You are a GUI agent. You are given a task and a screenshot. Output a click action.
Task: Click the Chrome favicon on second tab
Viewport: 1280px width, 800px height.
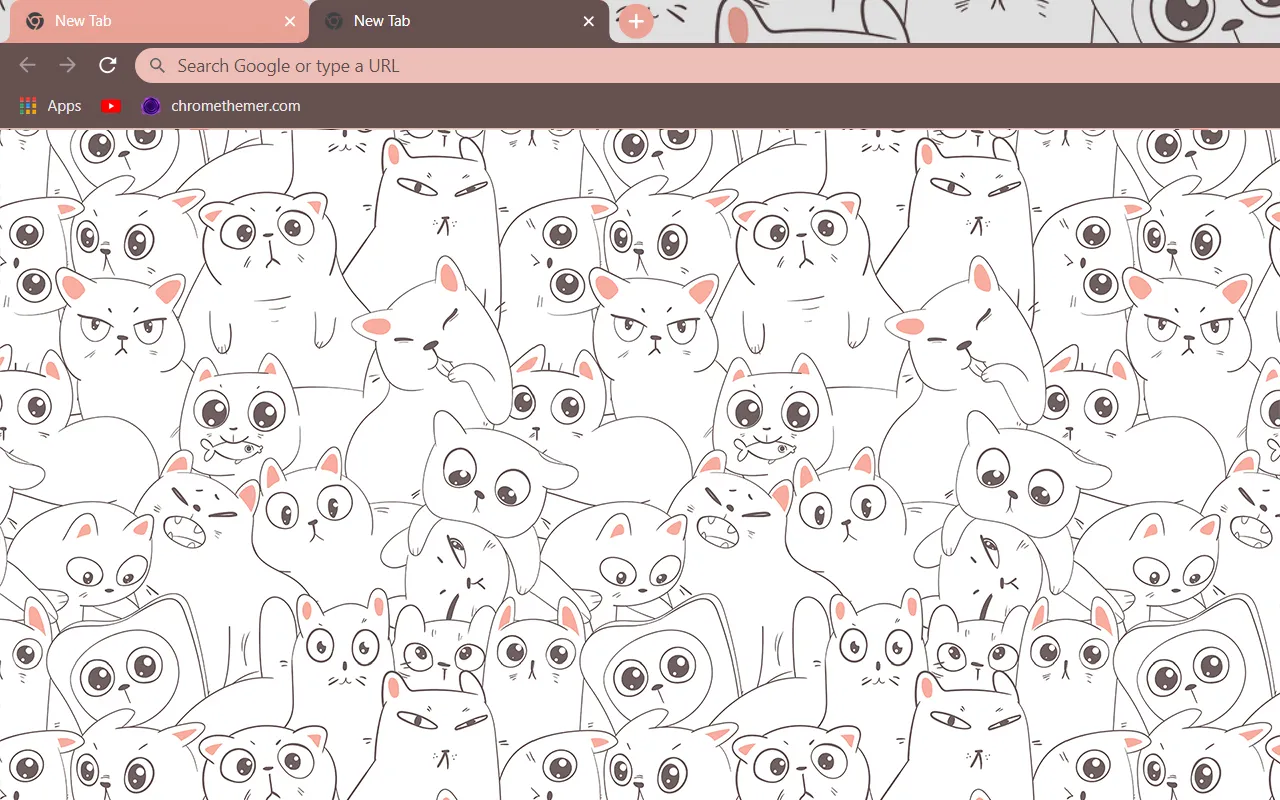(x=334, y=21)
